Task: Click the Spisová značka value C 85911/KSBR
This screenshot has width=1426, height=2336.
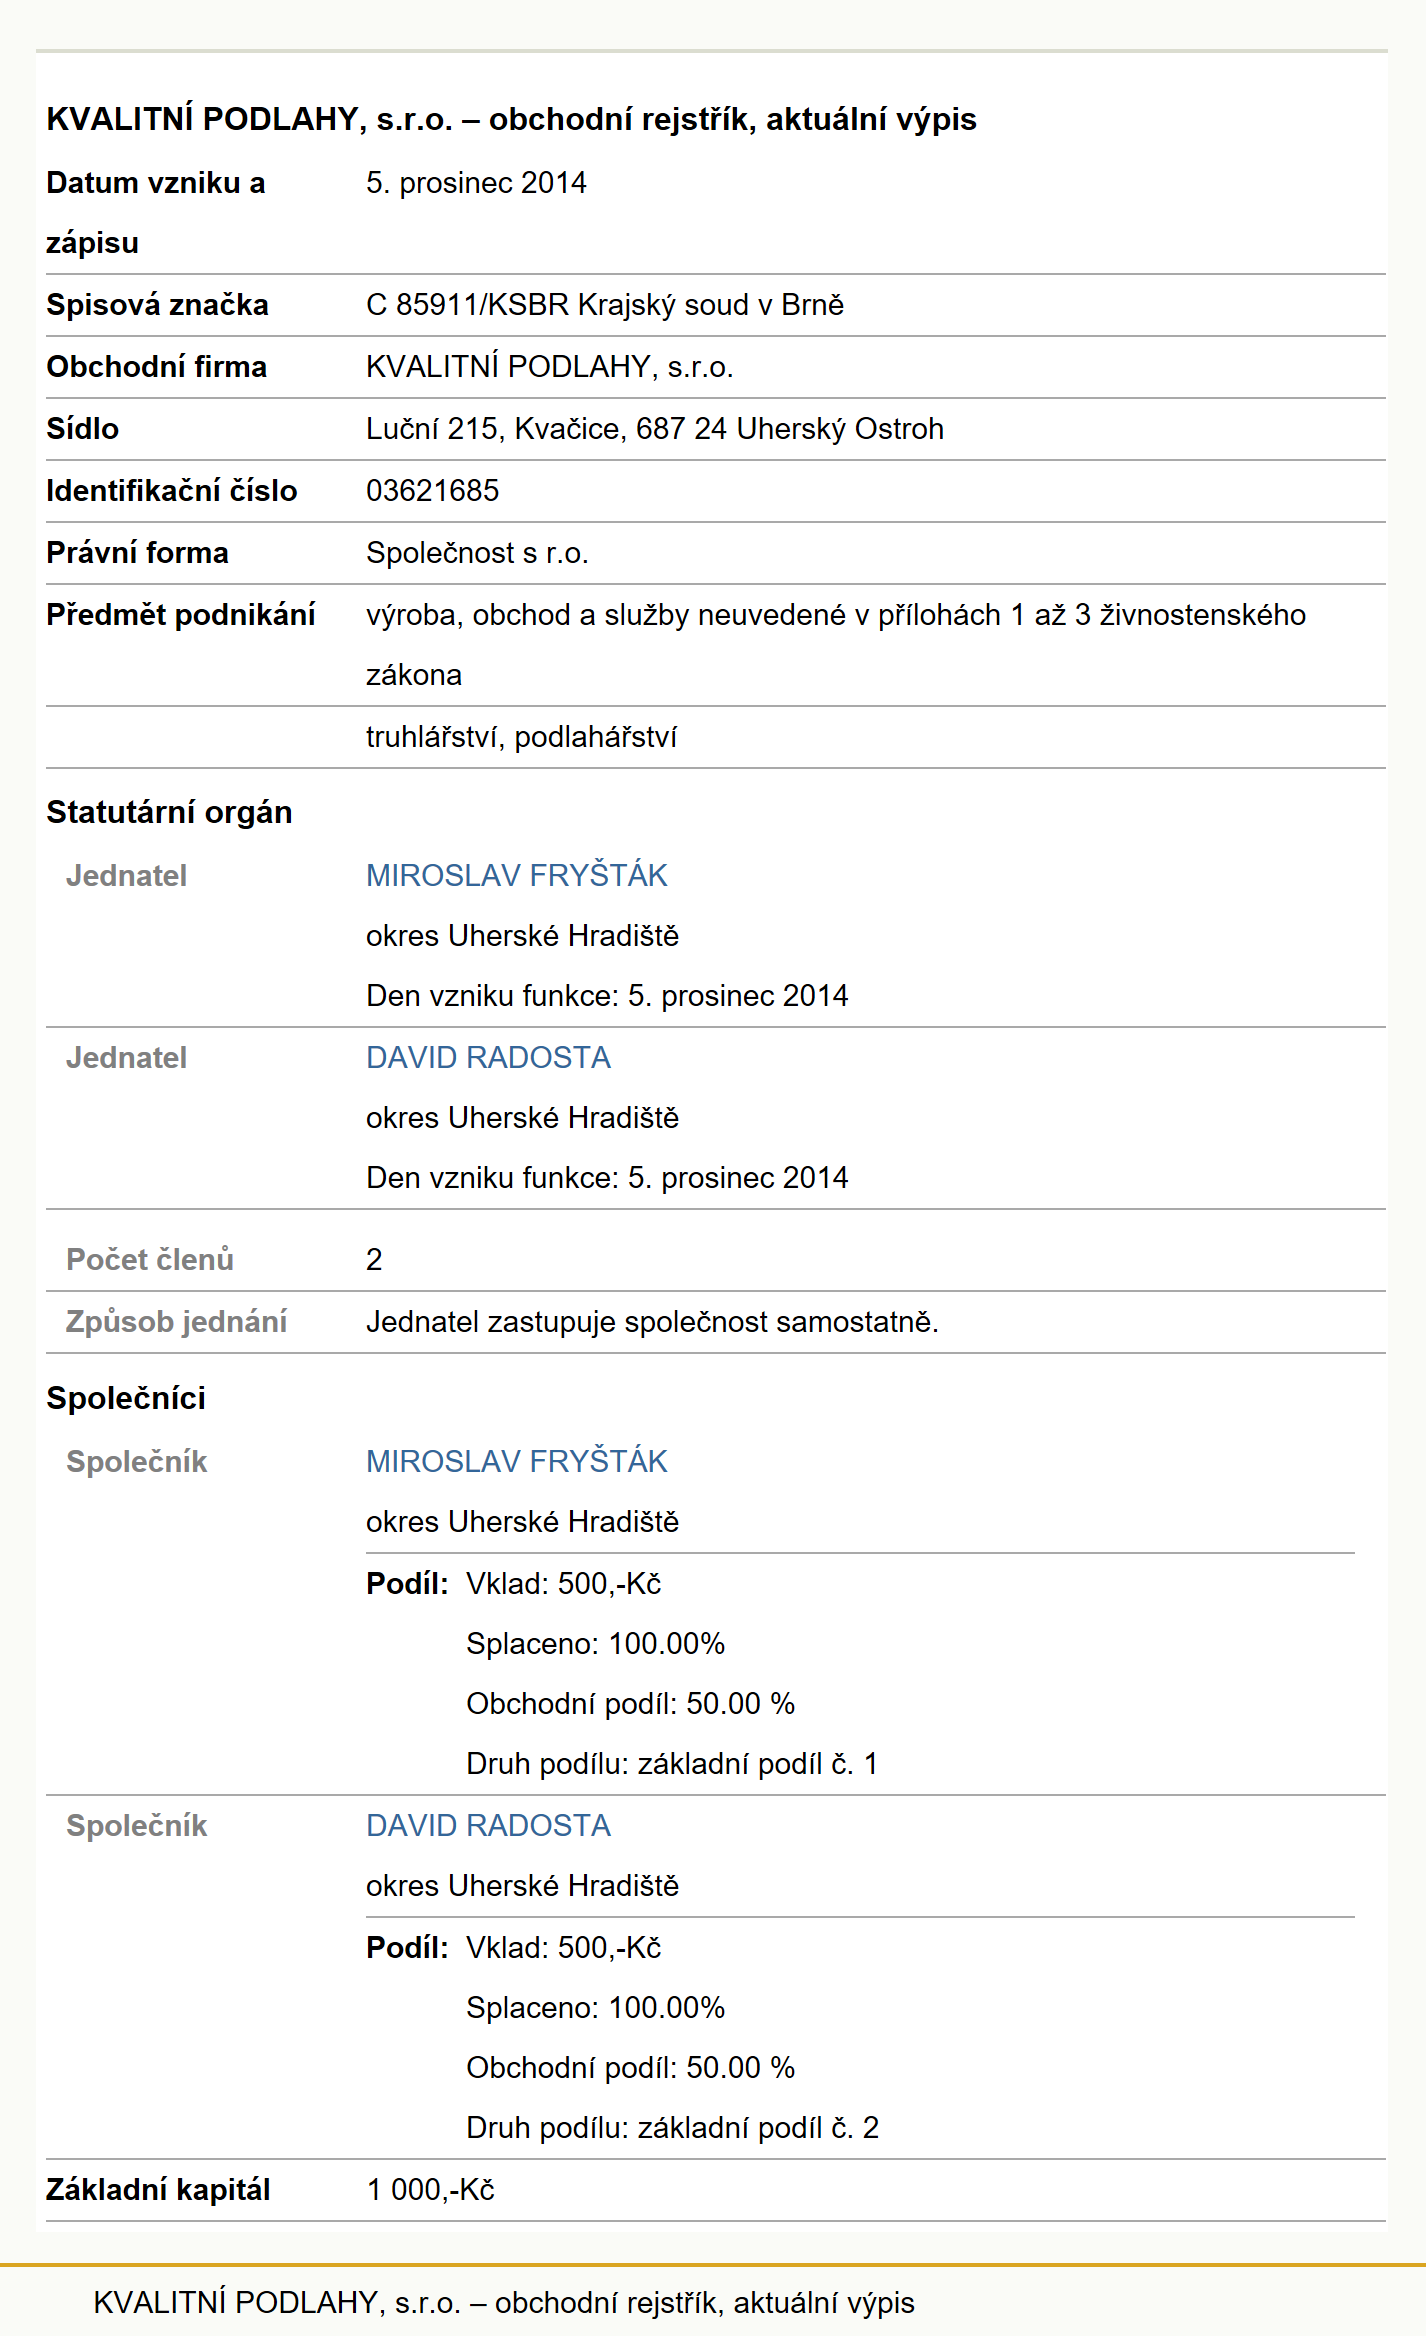Action: [604, 305]
